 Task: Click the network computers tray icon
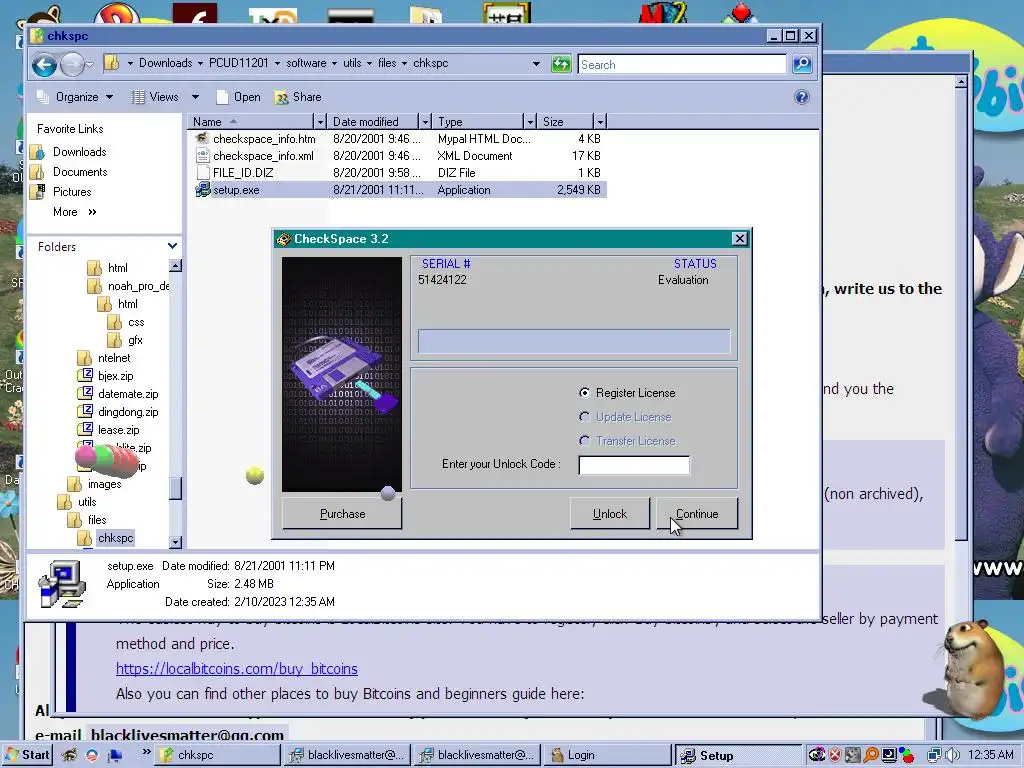(935, 755)
